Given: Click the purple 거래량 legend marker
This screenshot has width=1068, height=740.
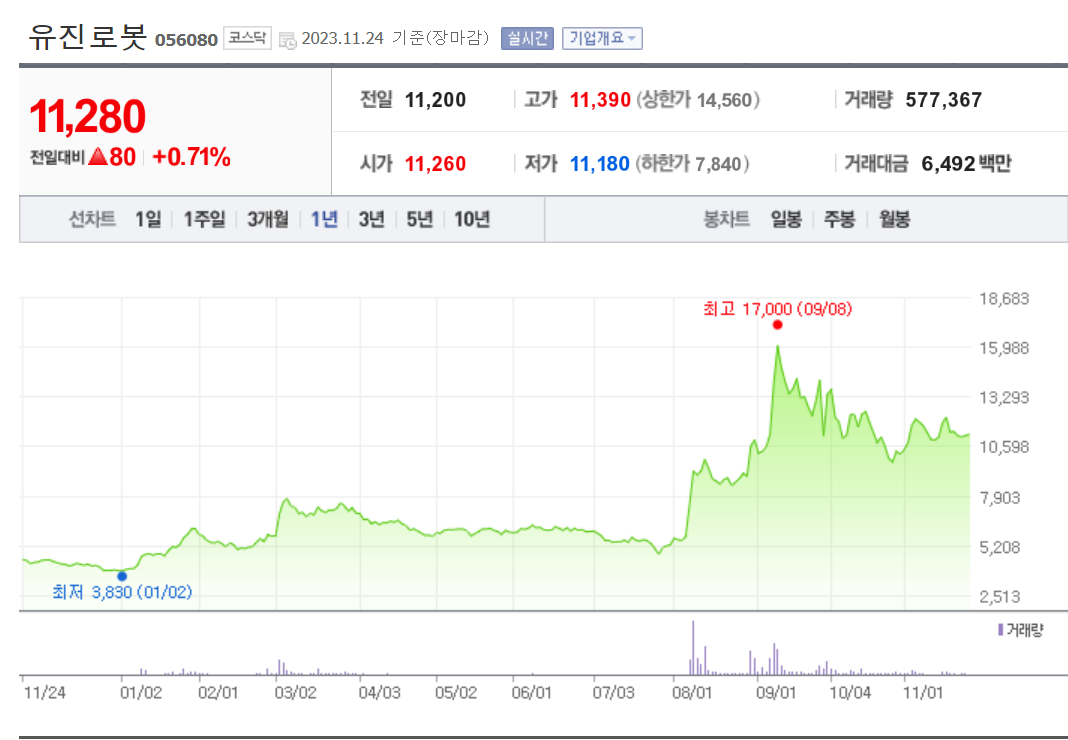Looking at the screenshot, I should click(1001, 630).
